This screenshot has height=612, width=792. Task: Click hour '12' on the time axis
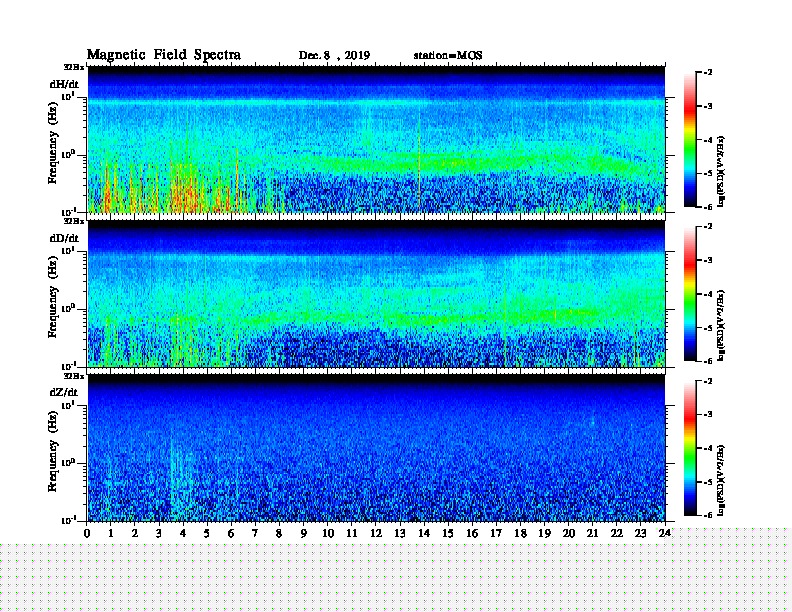[x=376, y=533]
